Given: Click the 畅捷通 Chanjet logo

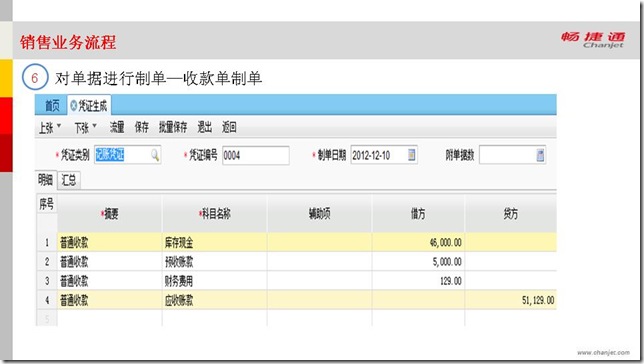Looking at the screenshot, I should click(x=593, y=39).
